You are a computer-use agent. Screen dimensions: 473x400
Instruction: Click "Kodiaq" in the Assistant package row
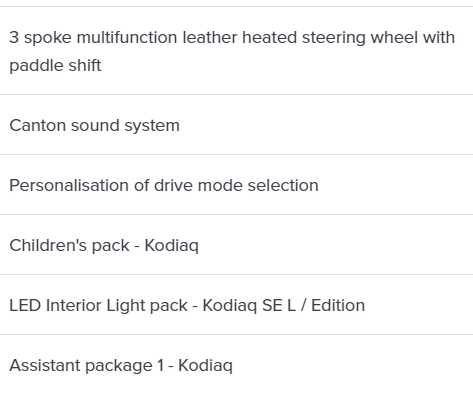(205, 366)
